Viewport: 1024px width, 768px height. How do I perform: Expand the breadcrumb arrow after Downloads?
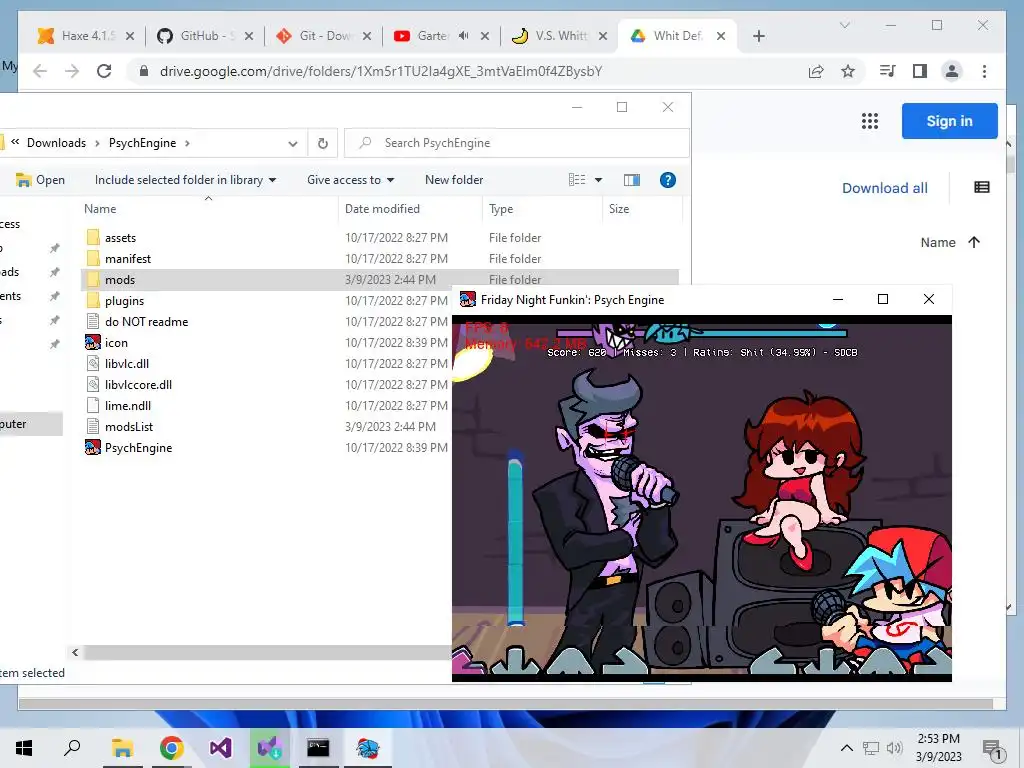tap(97, 143)
